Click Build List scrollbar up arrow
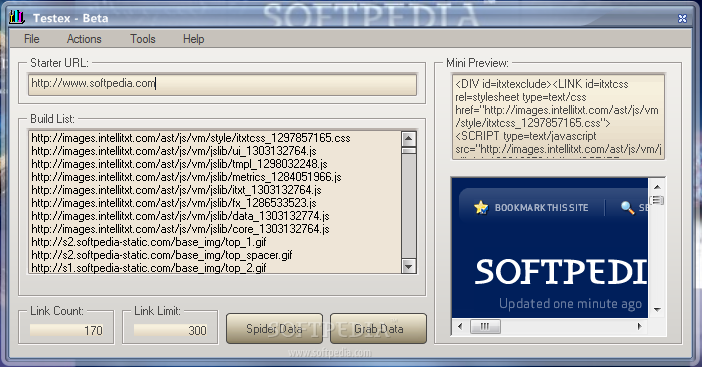Screen dimensions: 702x367 tap(408, 139)
